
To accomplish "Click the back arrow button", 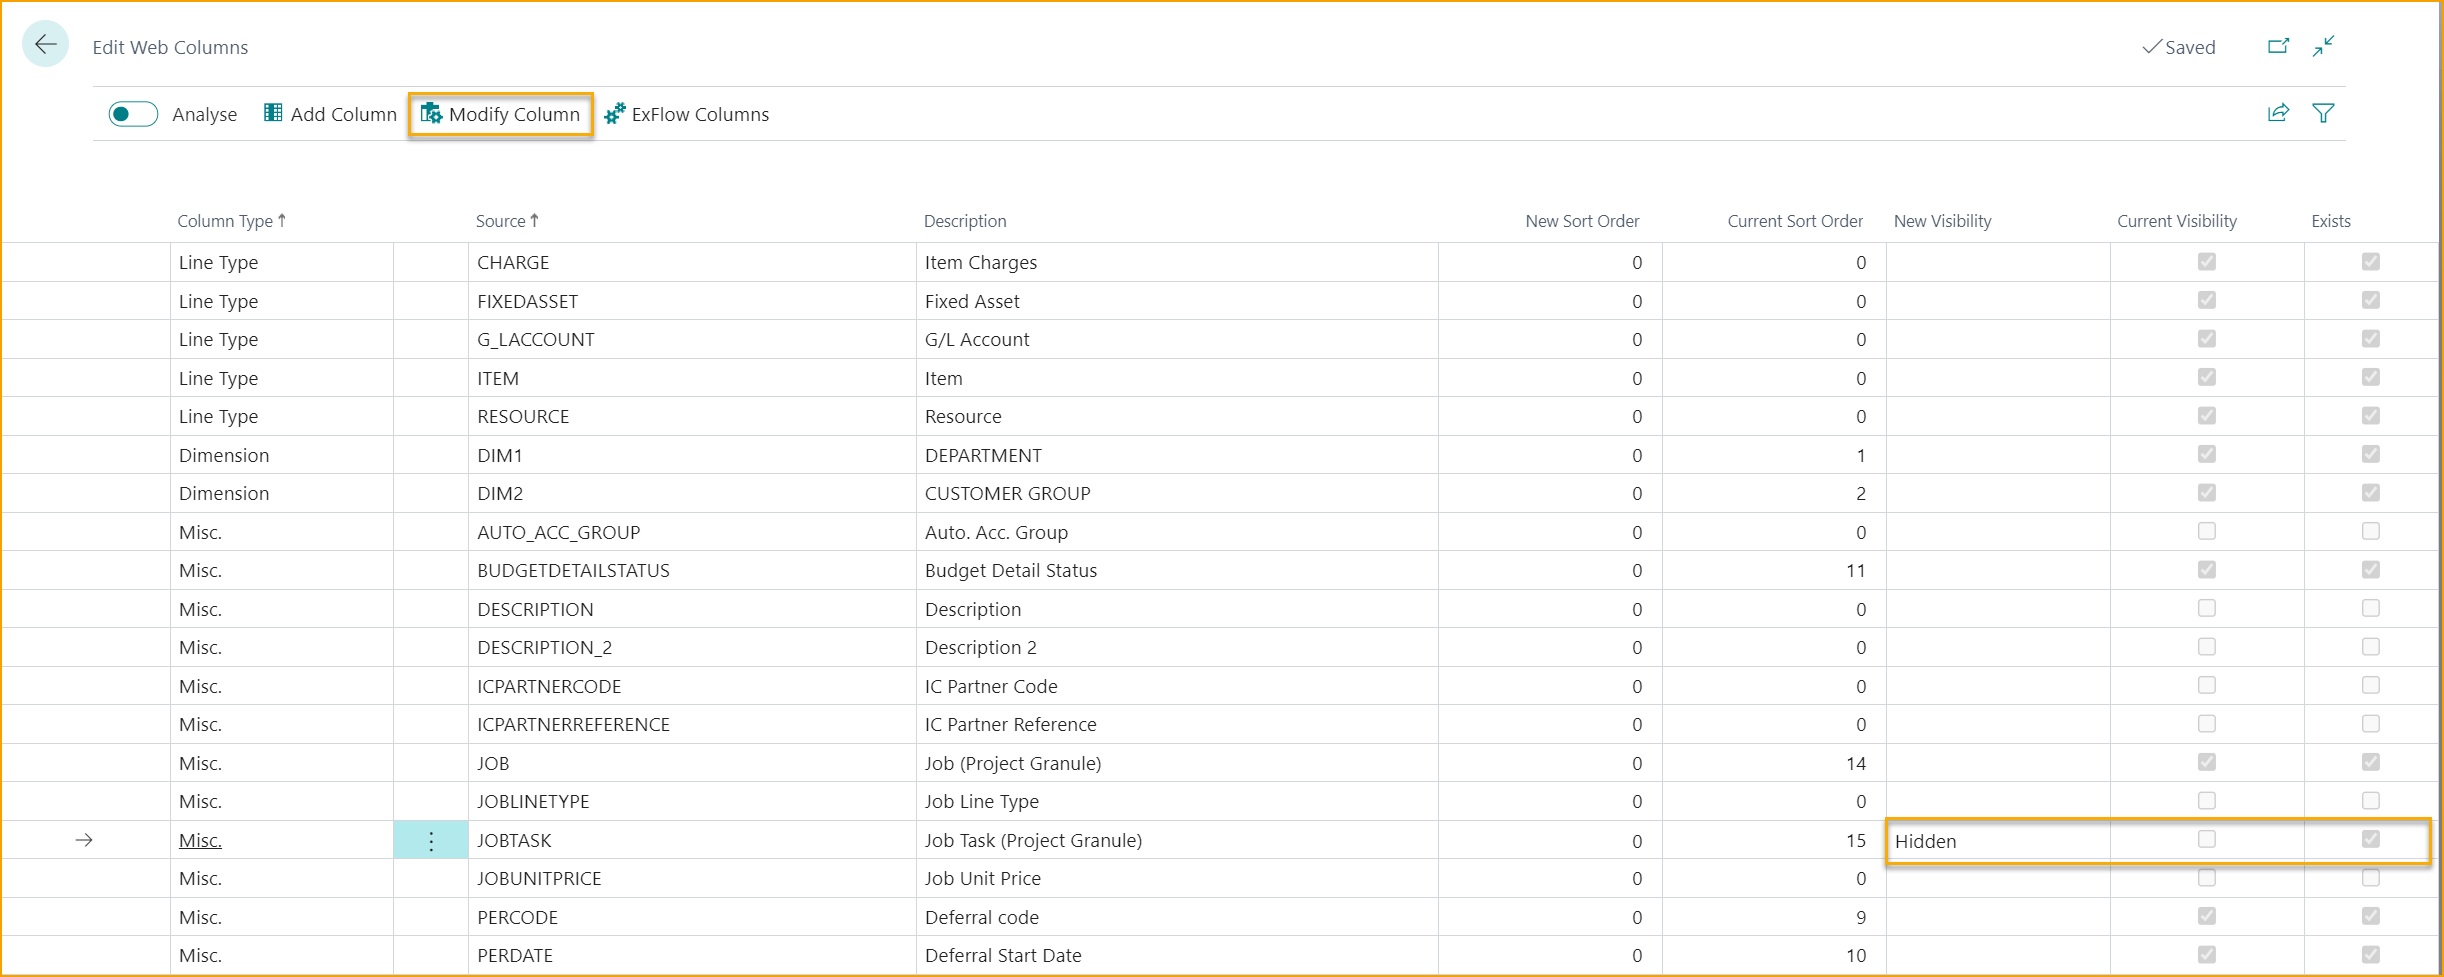I will (45, 45).
